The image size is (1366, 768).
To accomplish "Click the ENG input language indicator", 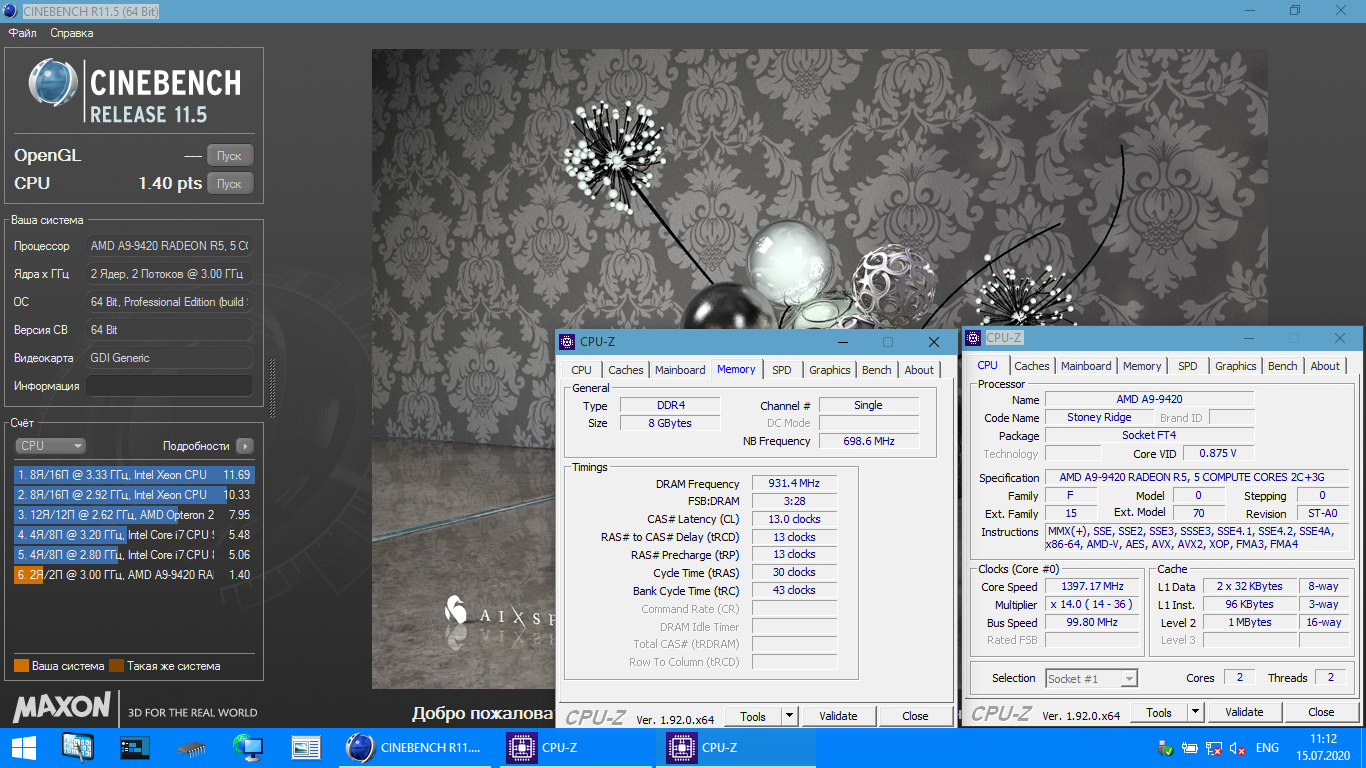I will point(1267,748).
